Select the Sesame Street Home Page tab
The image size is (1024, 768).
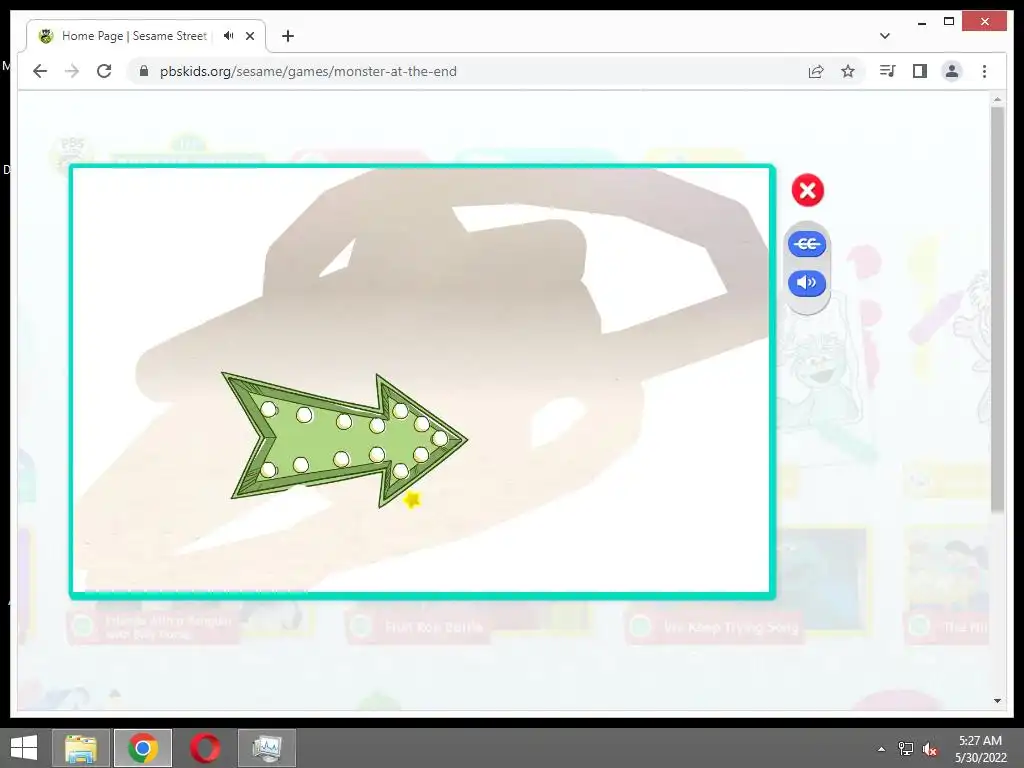click(x=134, y=36)
